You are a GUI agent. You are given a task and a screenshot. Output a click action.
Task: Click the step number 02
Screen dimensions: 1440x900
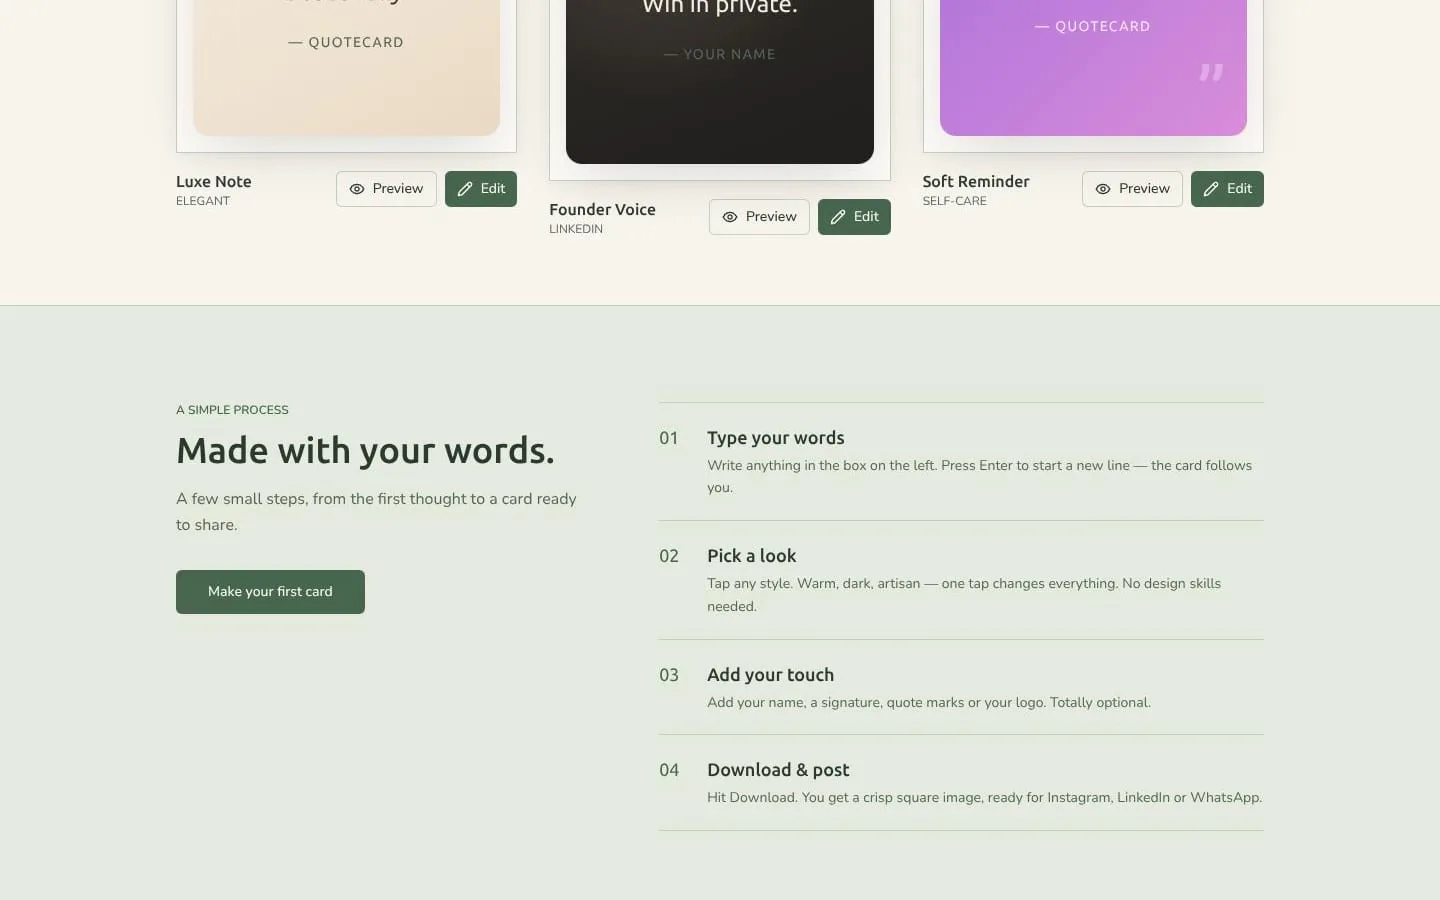[669, 556]
